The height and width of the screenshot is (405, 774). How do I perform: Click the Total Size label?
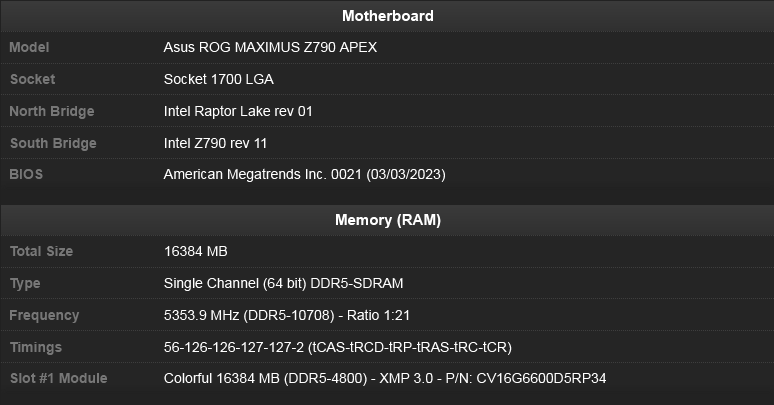point(41,251)
